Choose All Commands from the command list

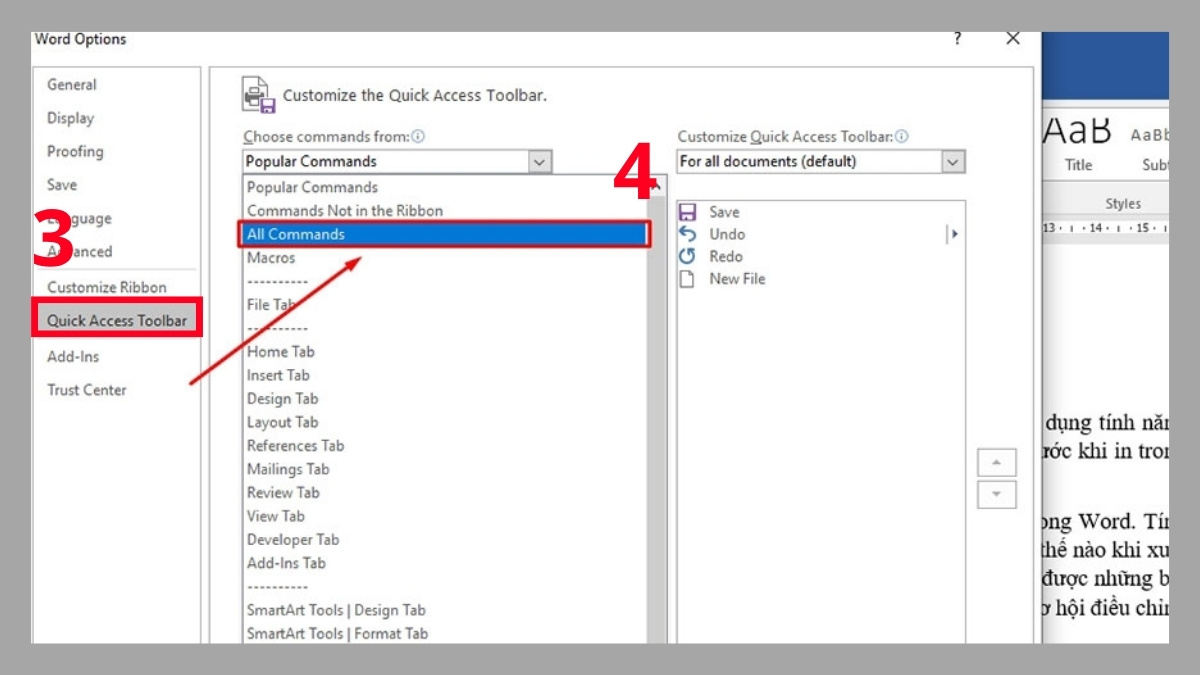pos(300,234)
